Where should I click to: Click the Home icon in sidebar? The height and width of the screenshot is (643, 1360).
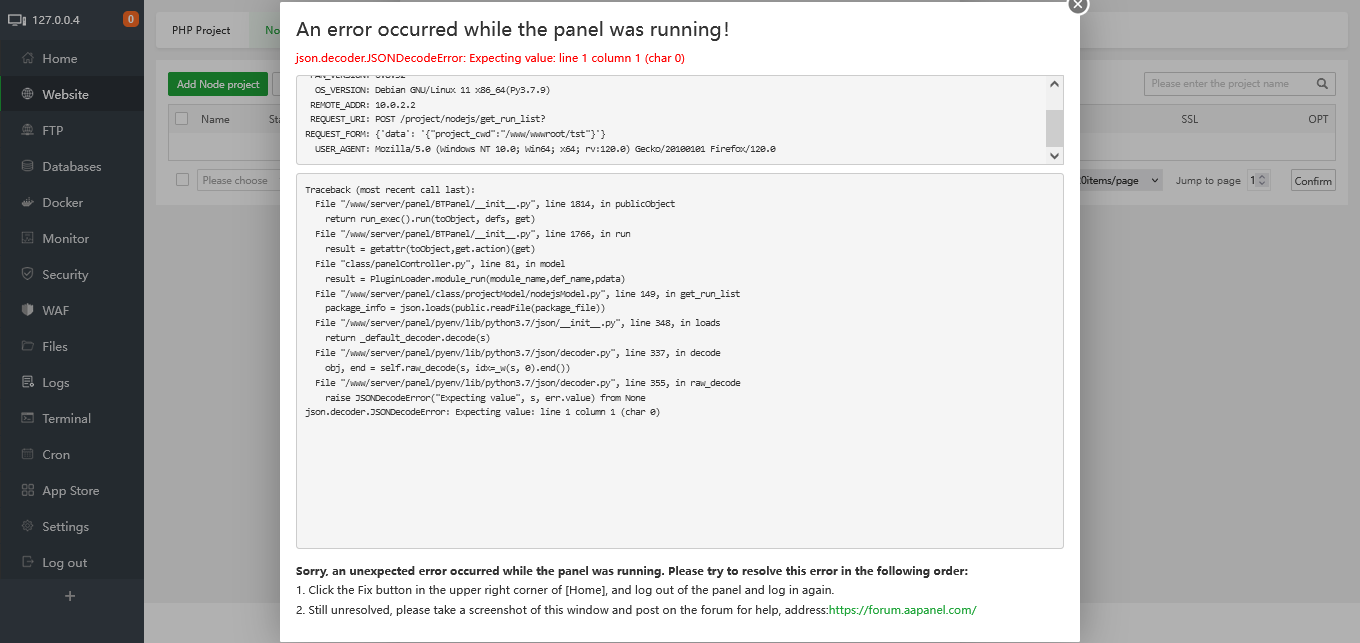point(27,59)
